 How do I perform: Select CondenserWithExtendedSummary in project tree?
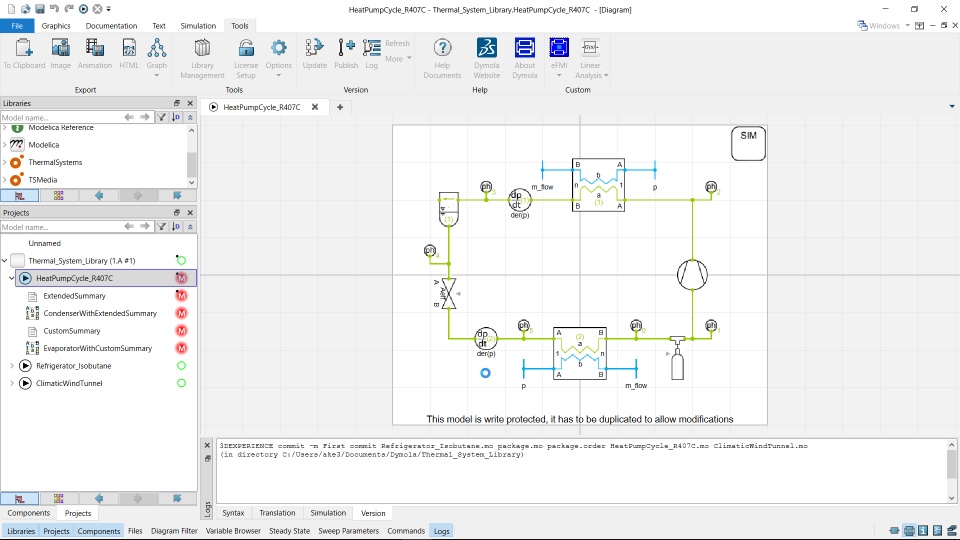tap(100, 313)
